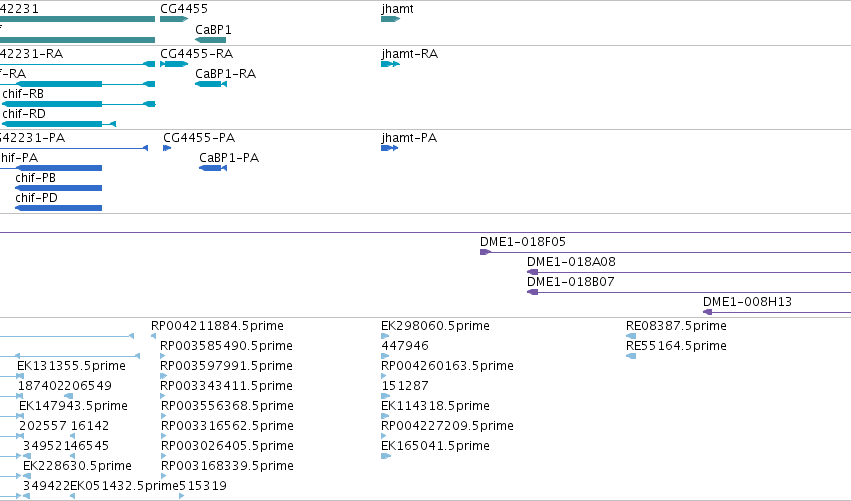Select the DME1-018F05 clone start marker
851x501 pixels.
click(486, 252)
